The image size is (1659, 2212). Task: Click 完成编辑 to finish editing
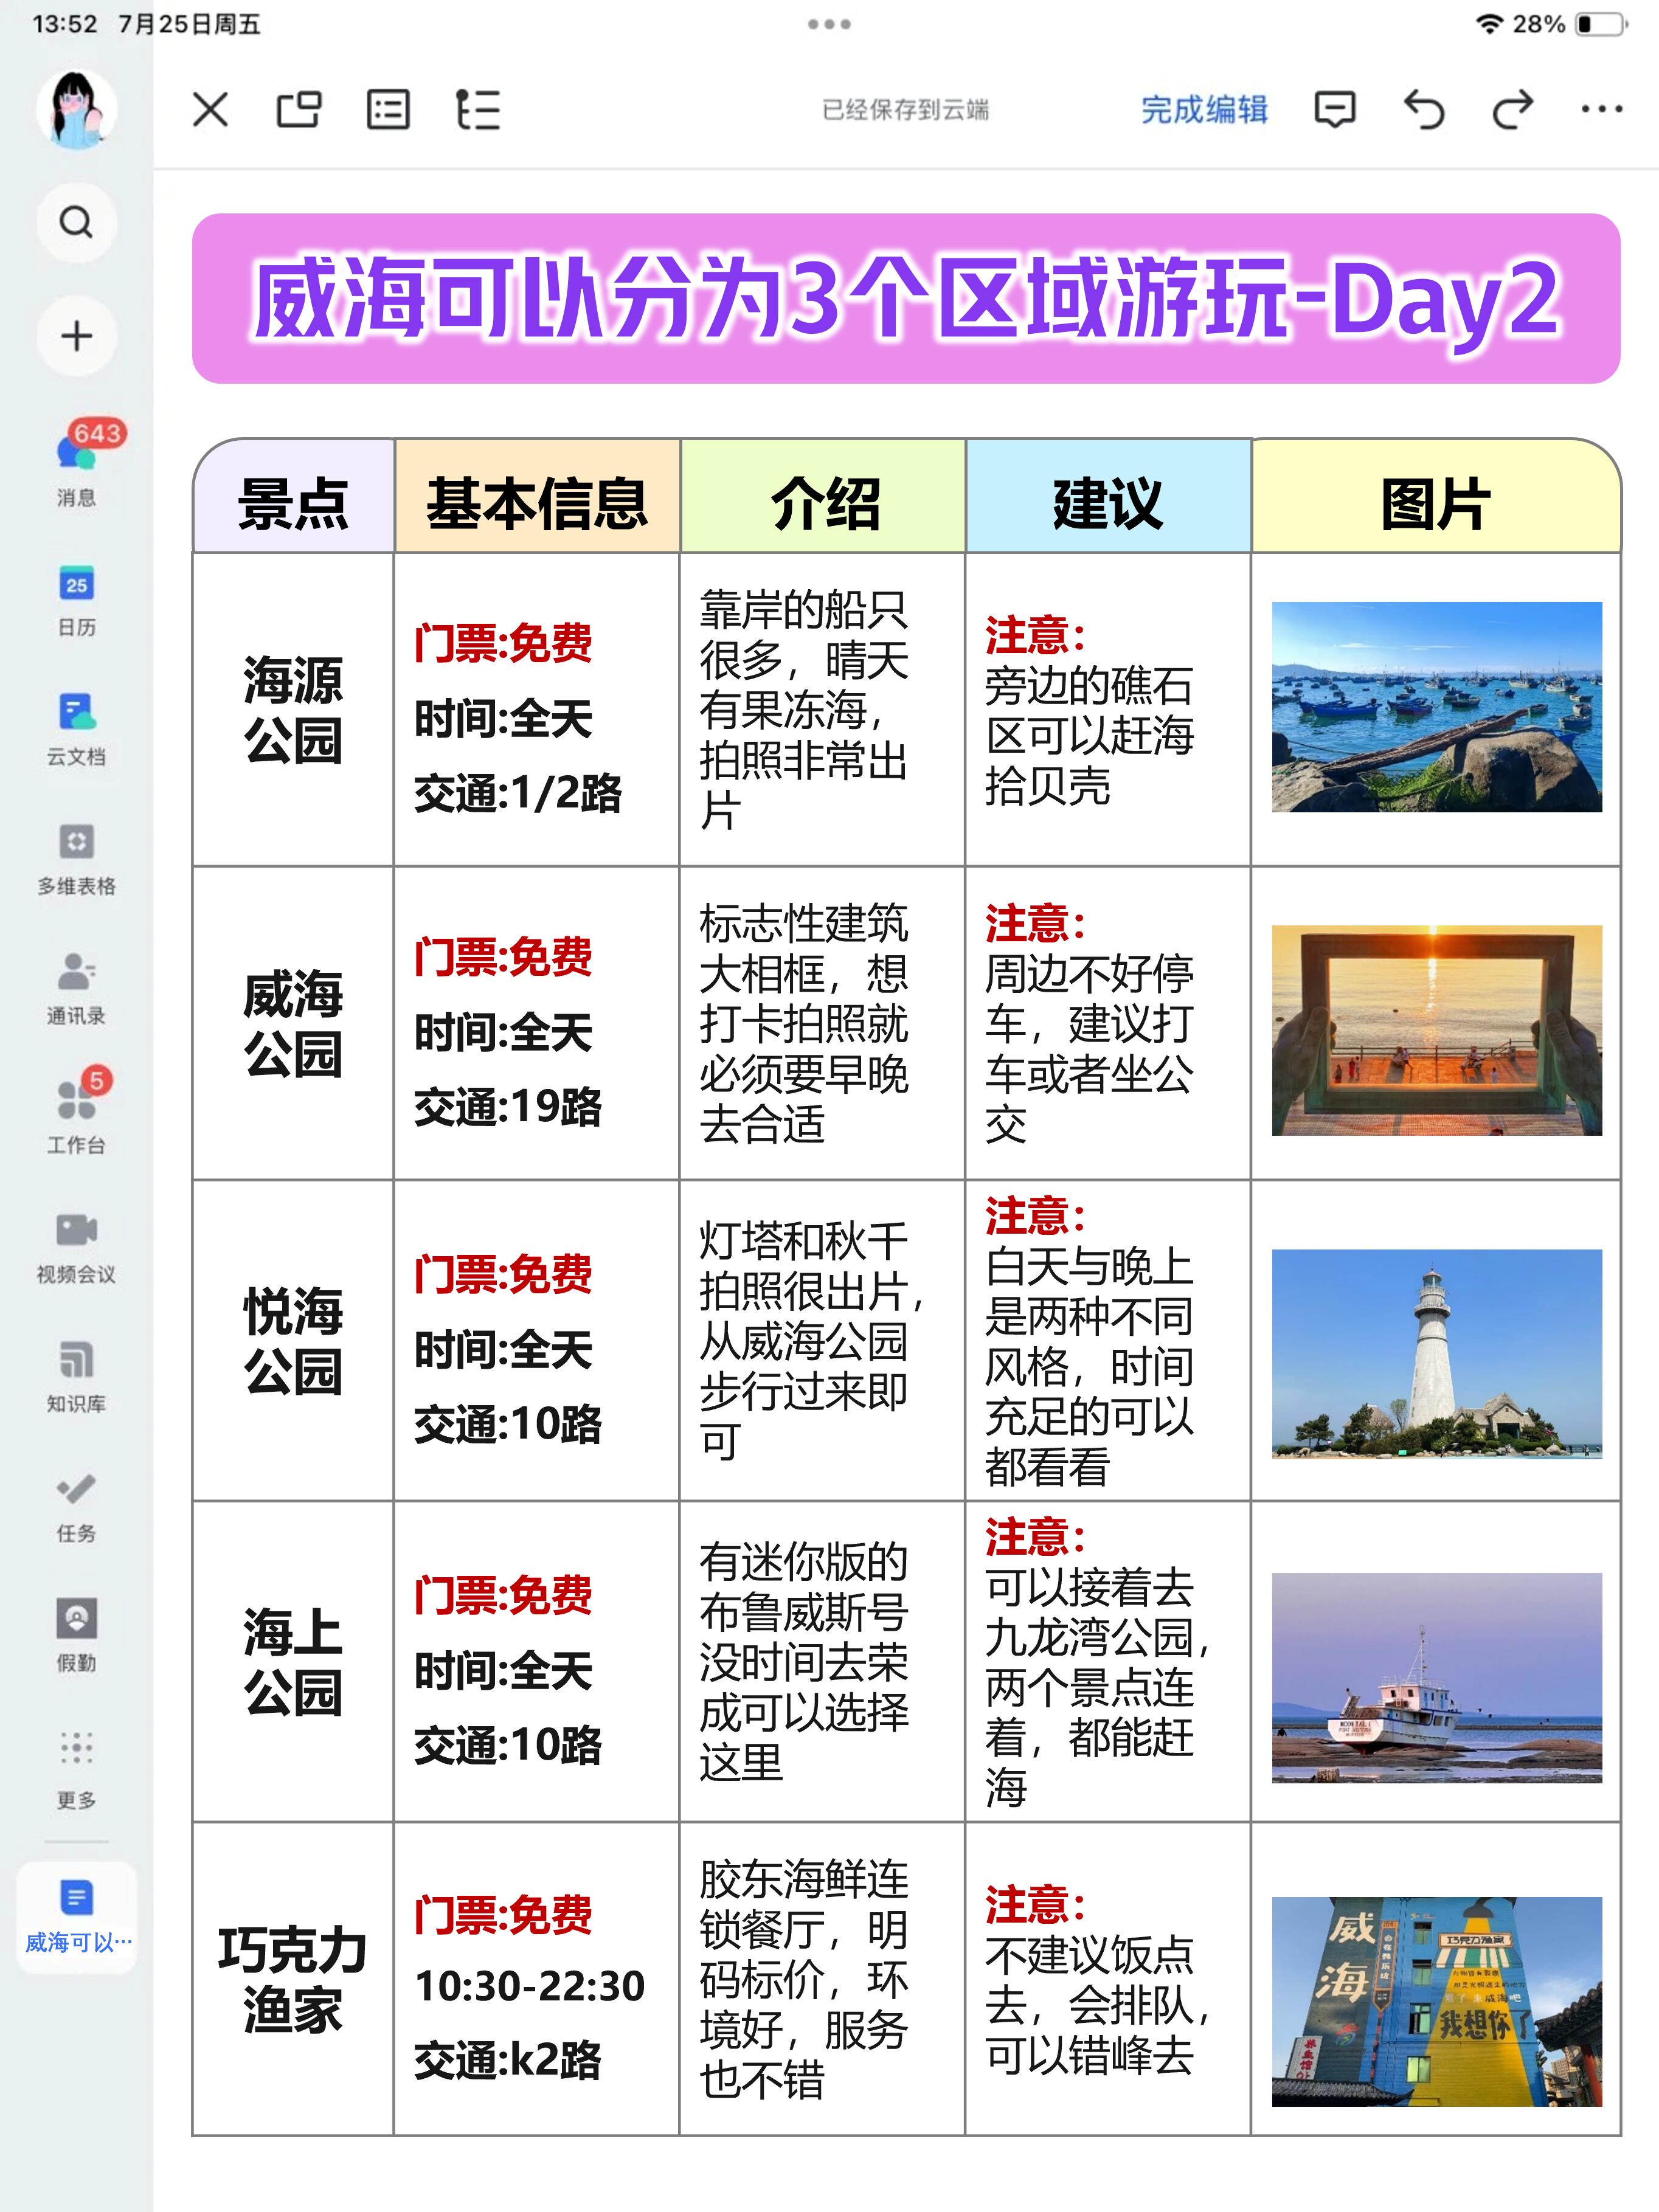[x=1204, y=109]
